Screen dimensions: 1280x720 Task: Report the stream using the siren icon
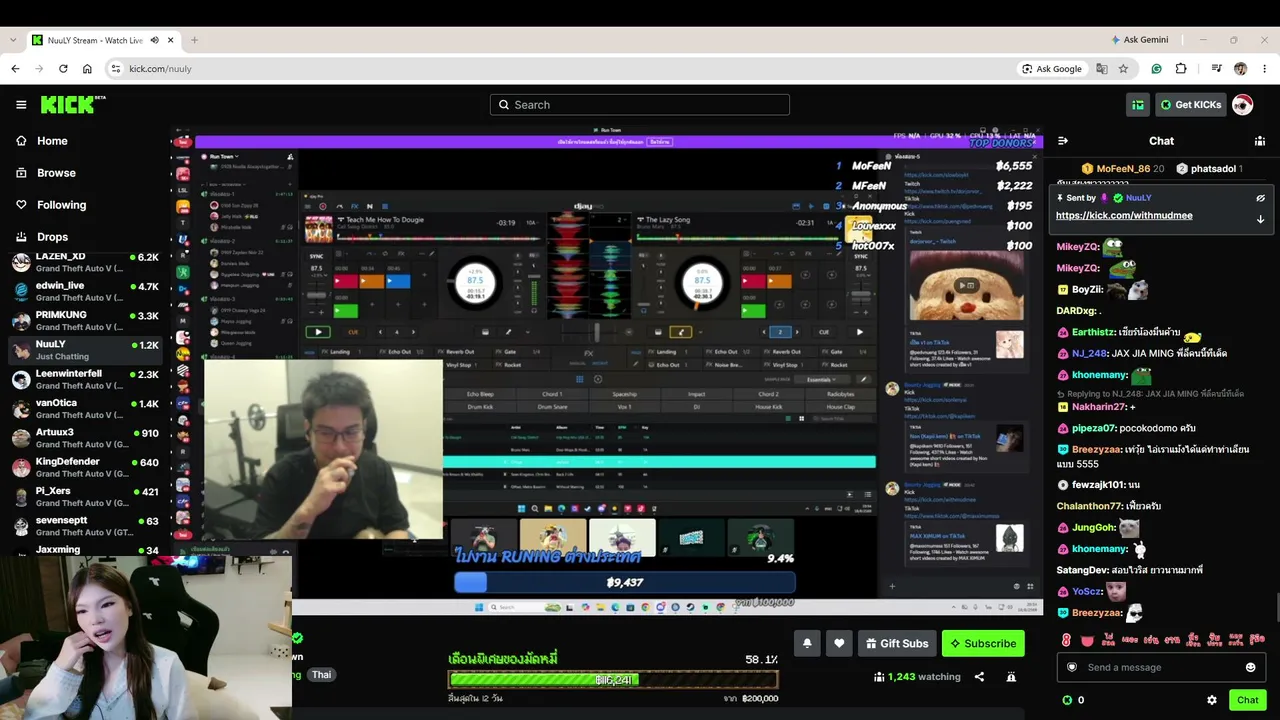click(1011, 677)
